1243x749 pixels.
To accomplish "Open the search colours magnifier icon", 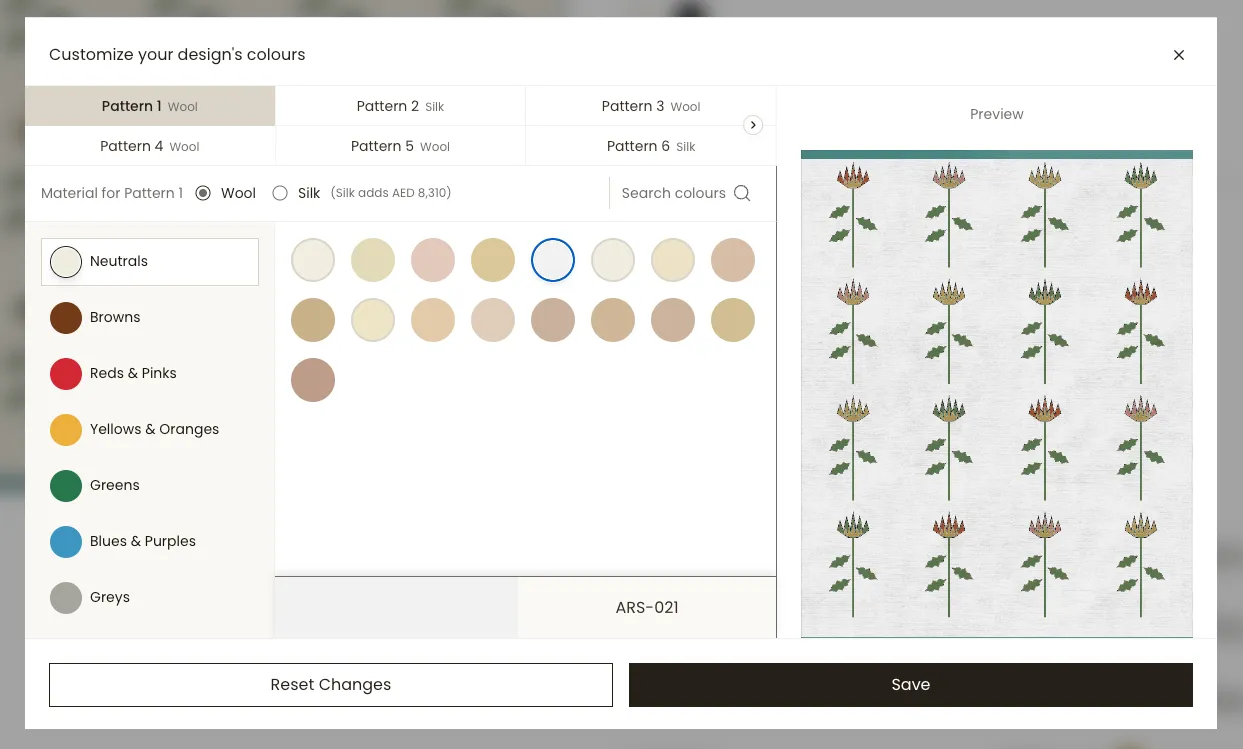I will (742, 193).
